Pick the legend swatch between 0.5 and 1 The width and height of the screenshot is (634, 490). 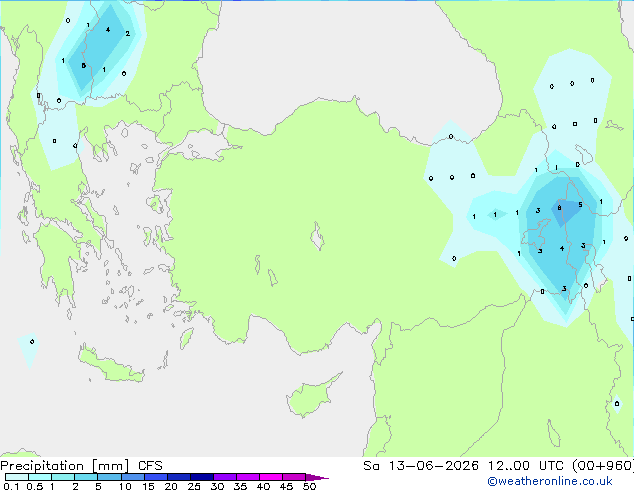click(40, 477)
